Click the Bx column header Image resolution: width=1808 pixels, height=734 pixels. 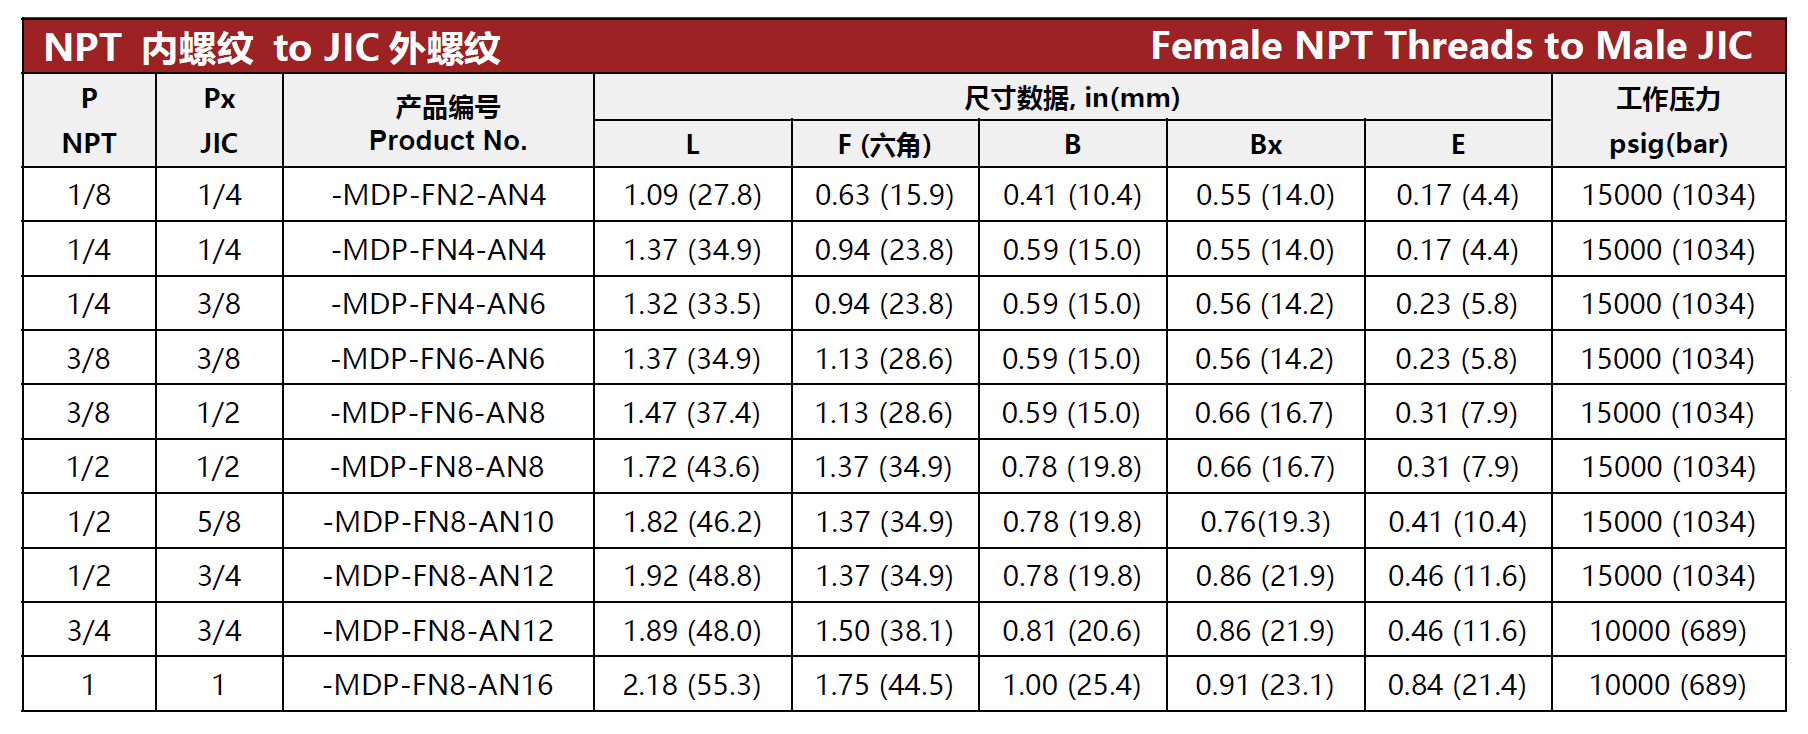pyautogui.click(x=1265, y=145)
